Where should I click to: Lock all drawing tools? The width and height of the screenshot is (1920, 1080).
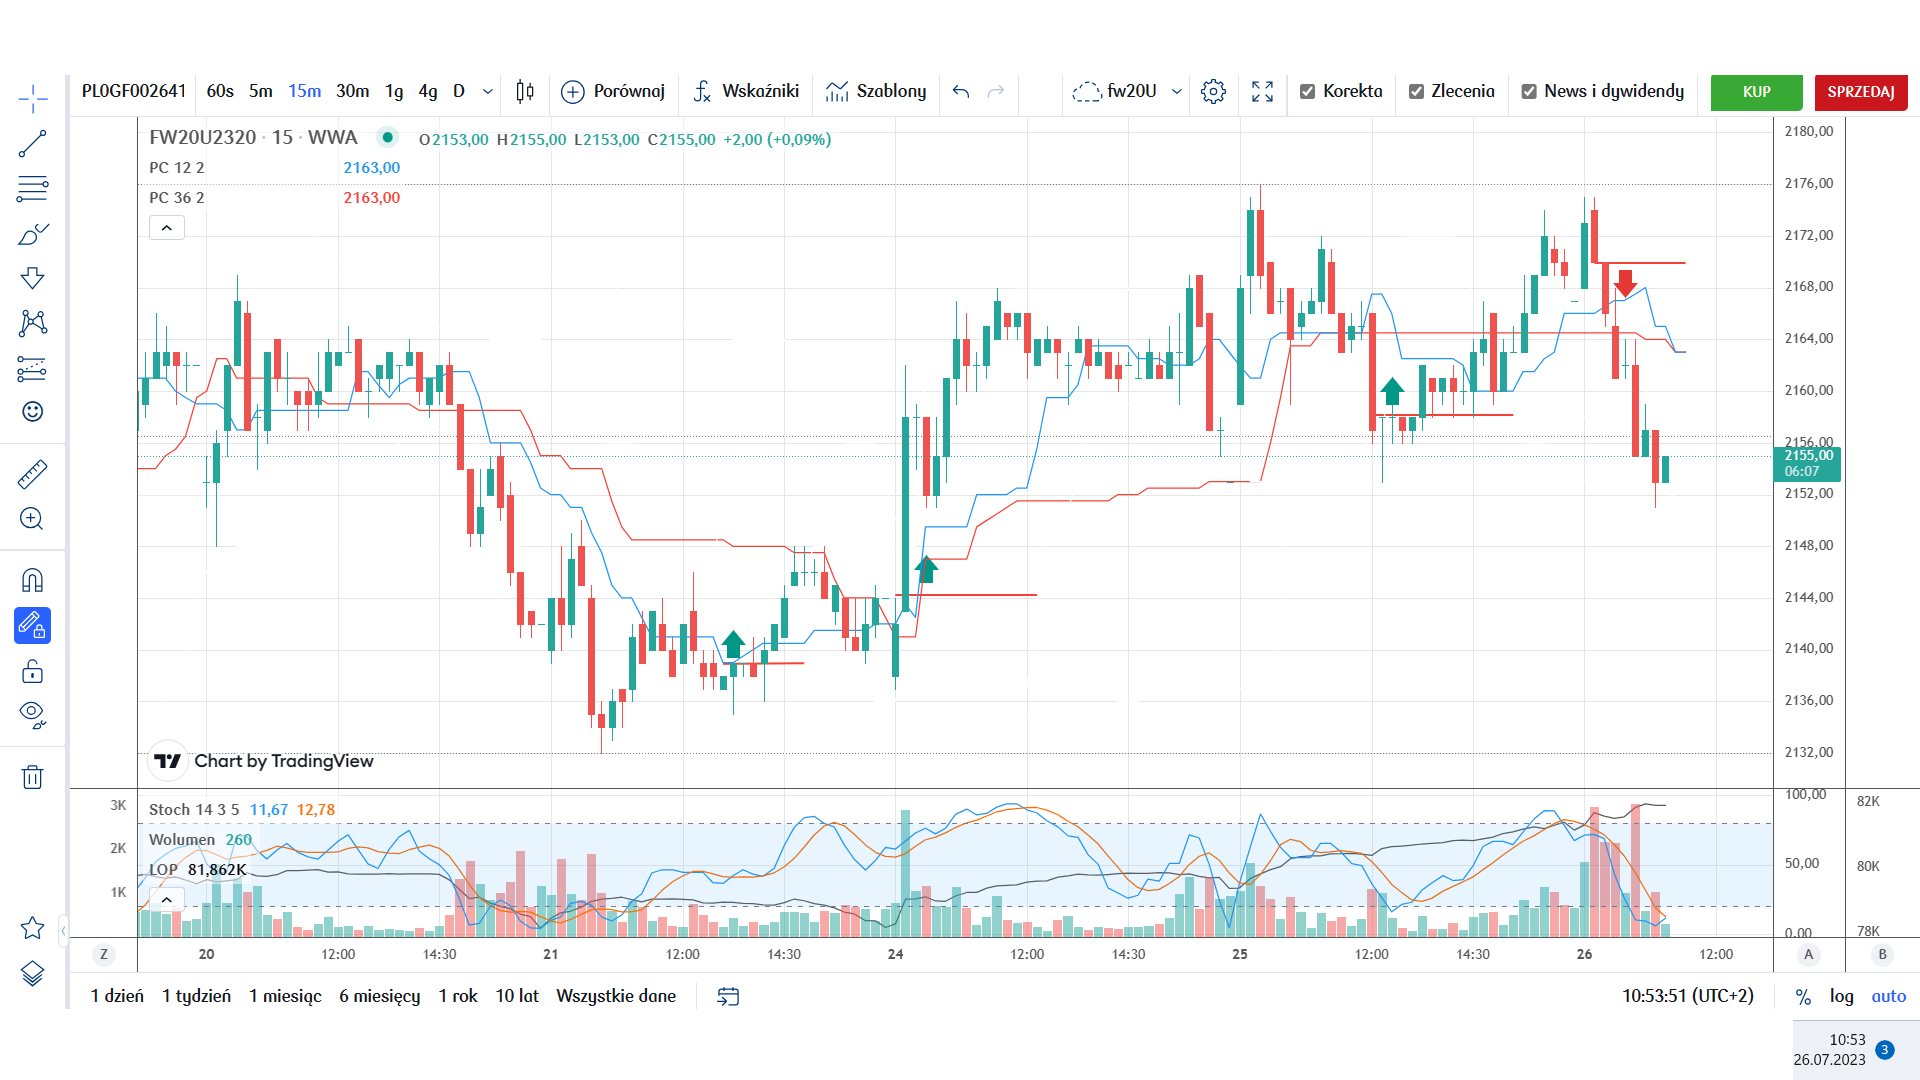[x=32, y=671]
